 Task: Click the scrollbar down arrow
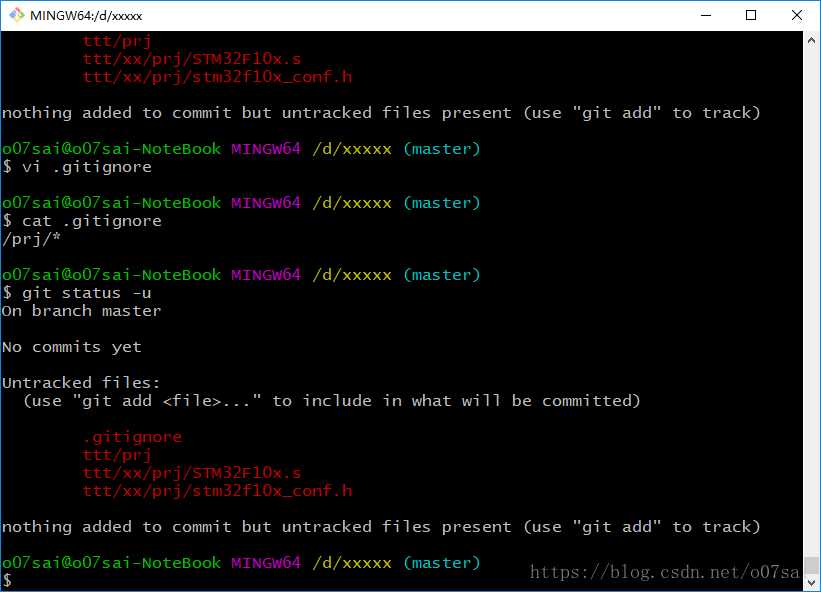pos(811,583)
